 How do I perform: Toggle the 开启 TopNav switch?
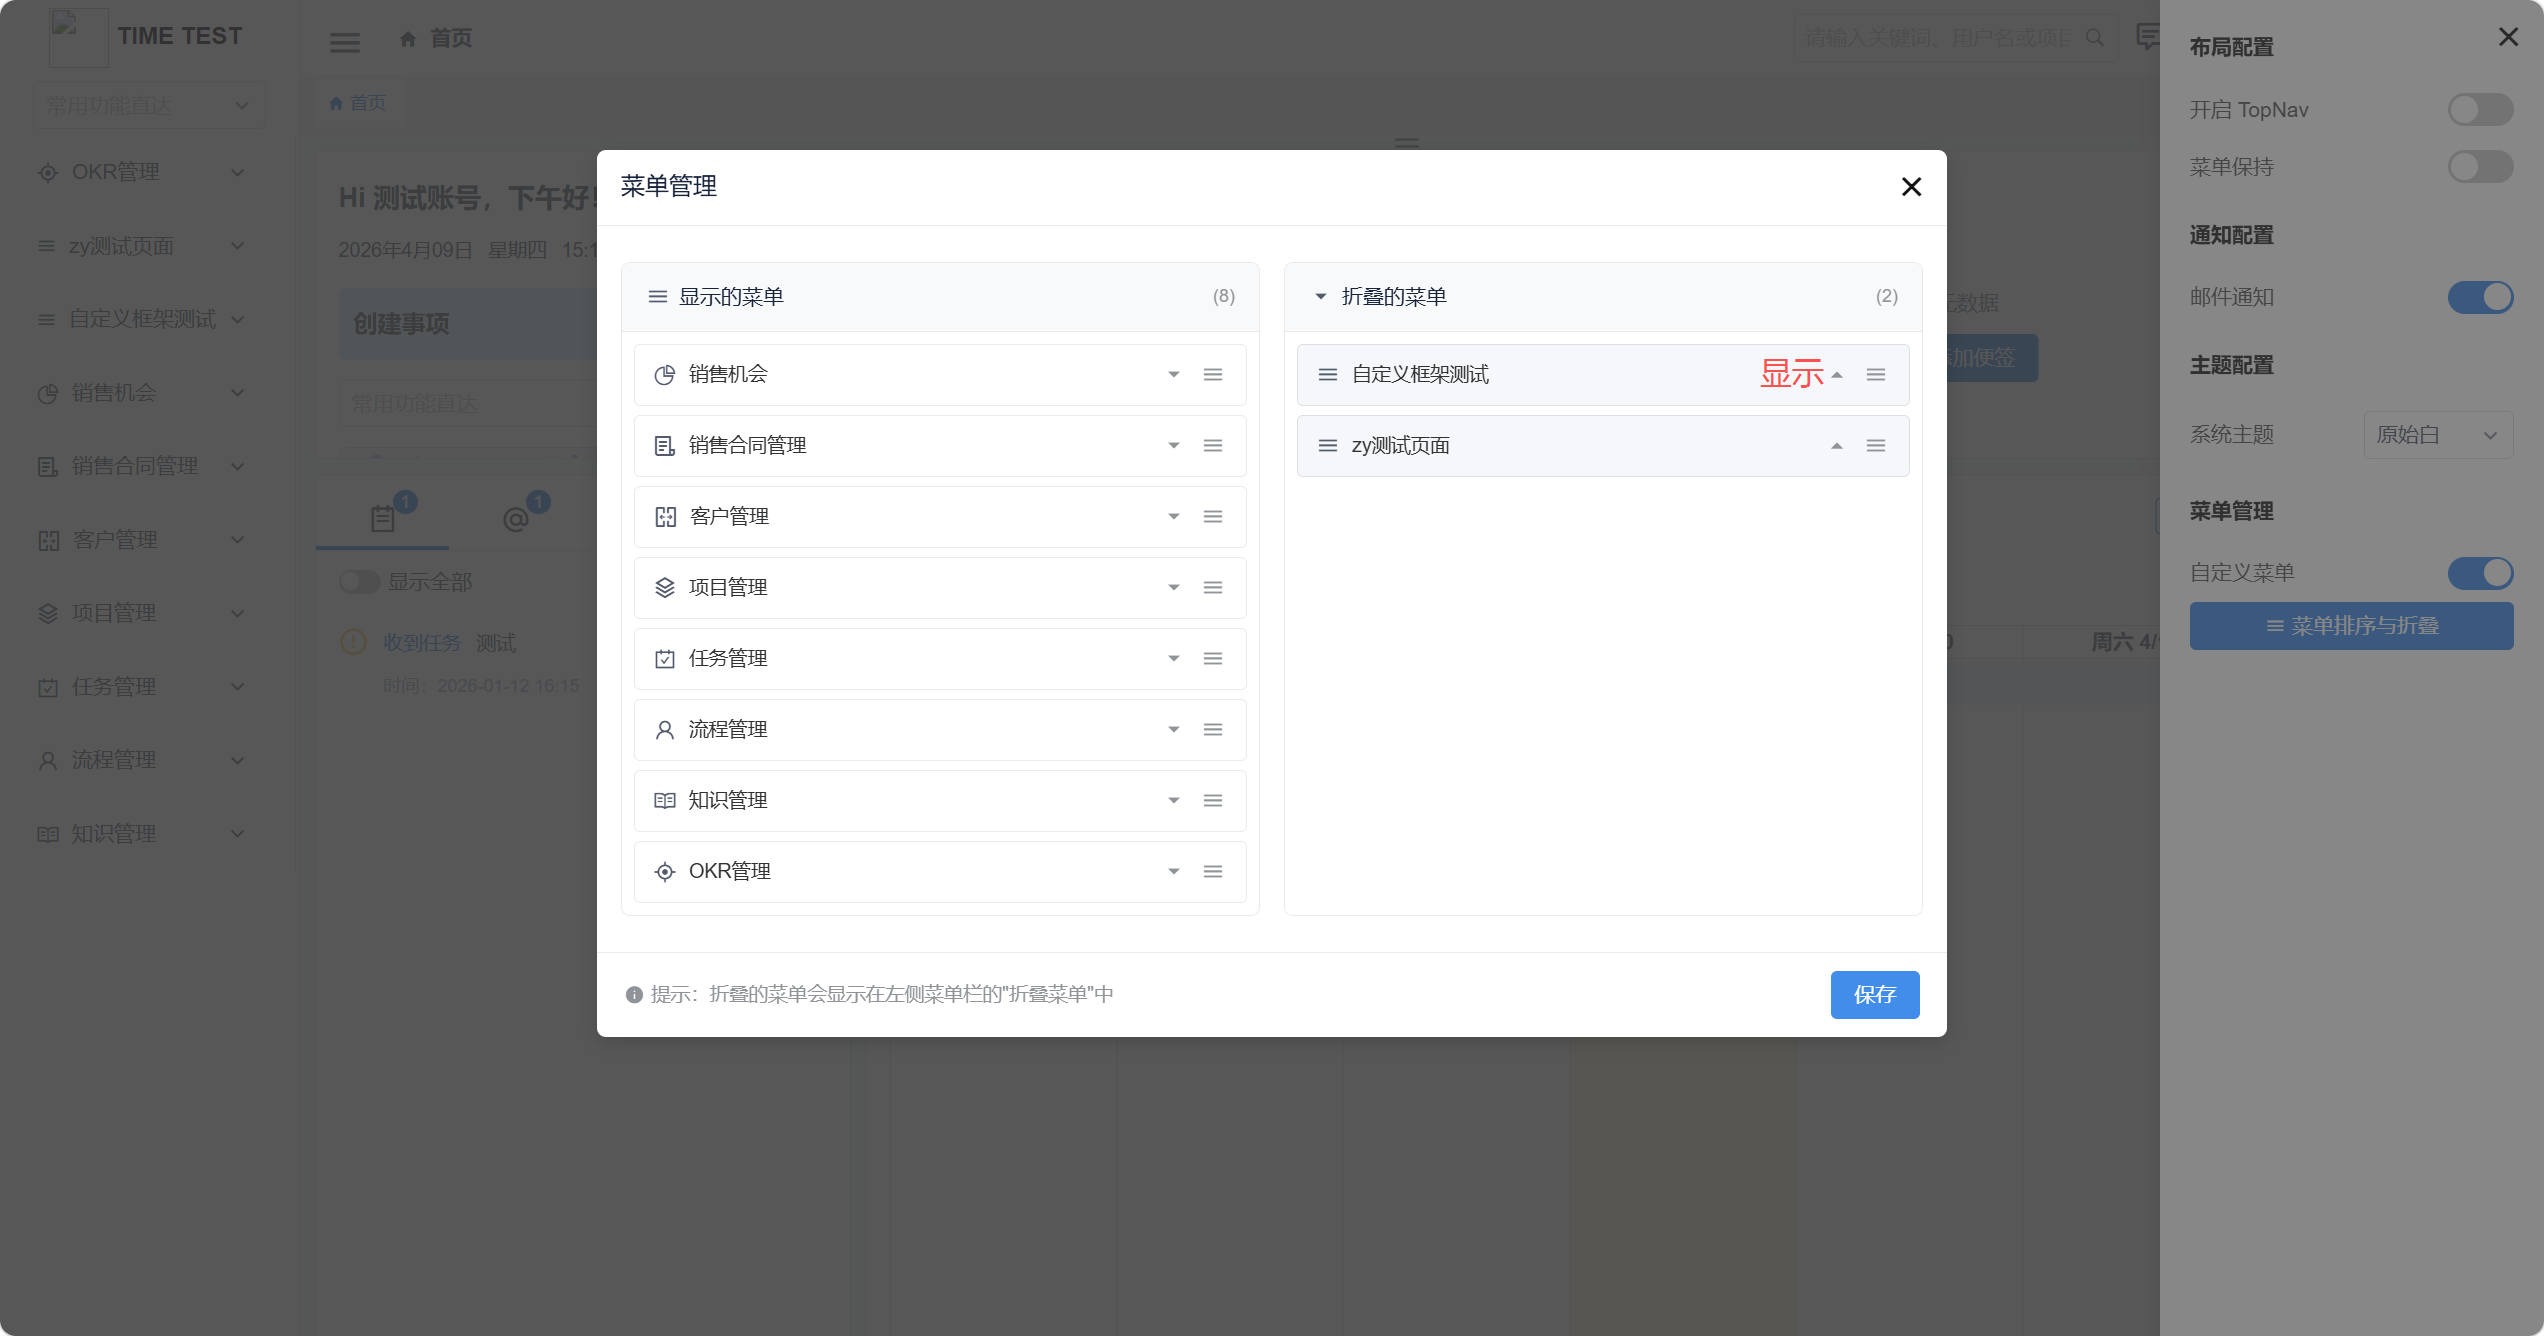pyautogui.click(x=2480, y=110)
